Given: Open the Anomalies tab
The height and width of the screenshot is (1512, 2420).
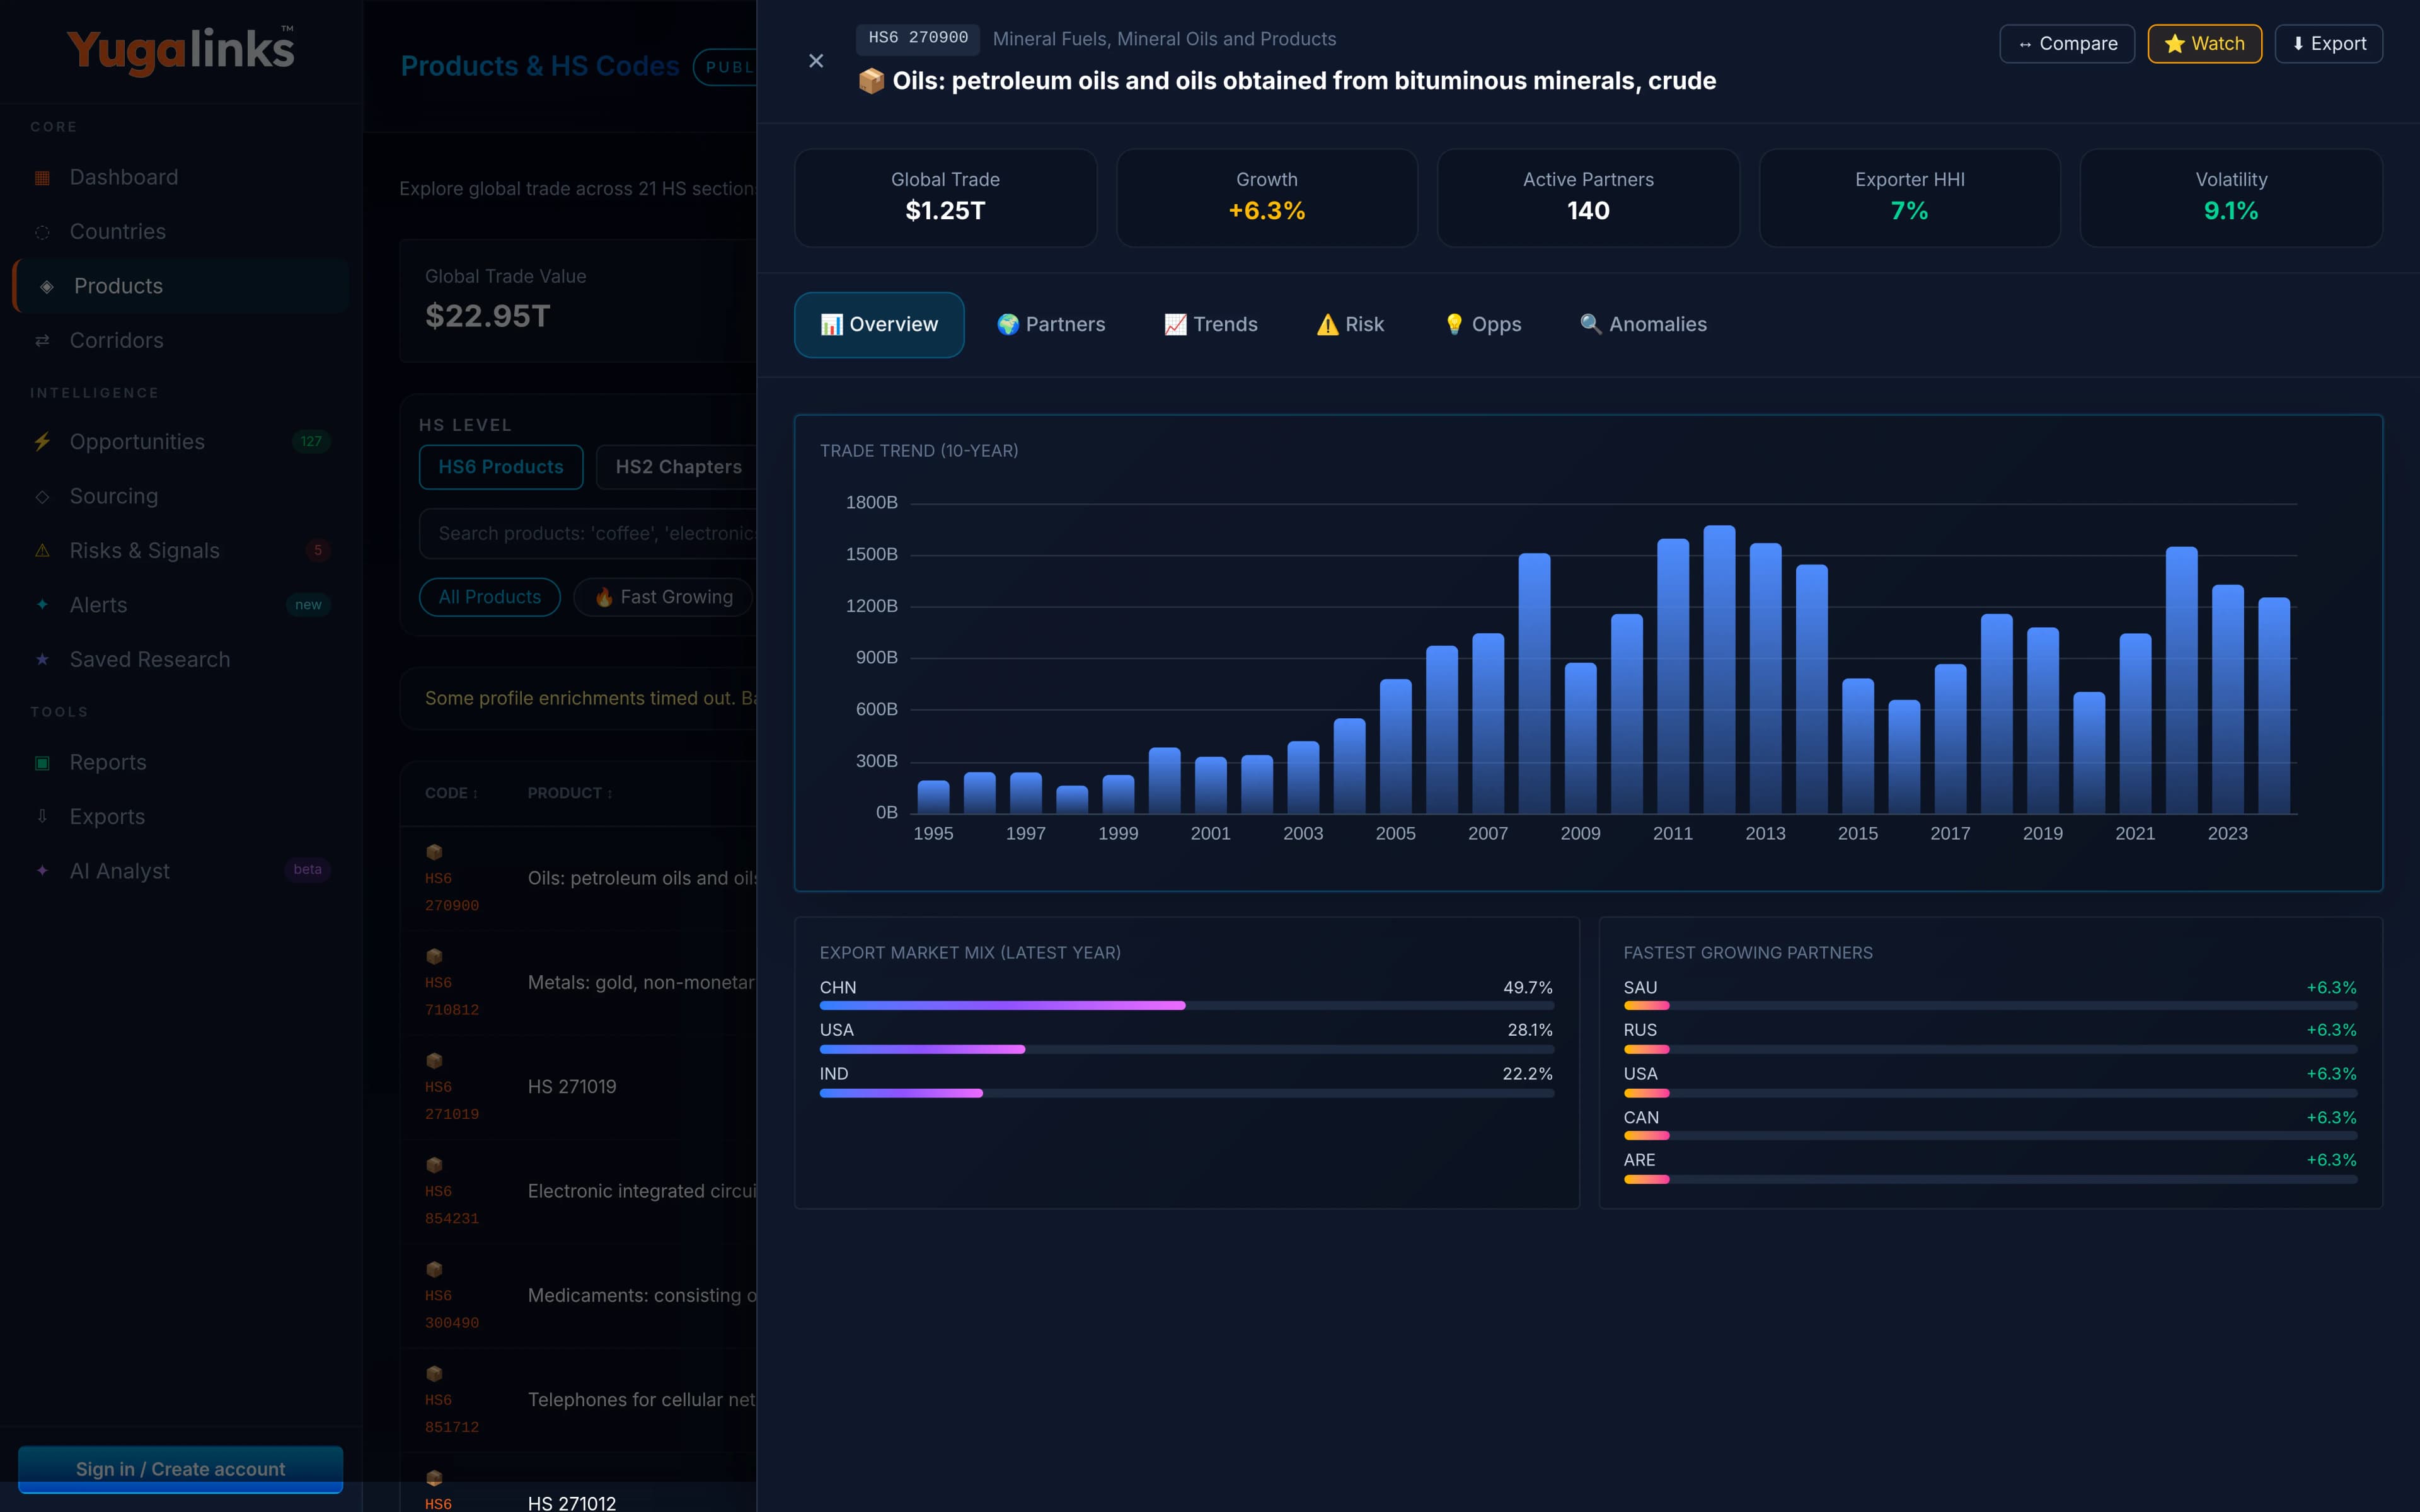Looking at the screenshot, I should pyautogui.click(x=1643, y=325).
